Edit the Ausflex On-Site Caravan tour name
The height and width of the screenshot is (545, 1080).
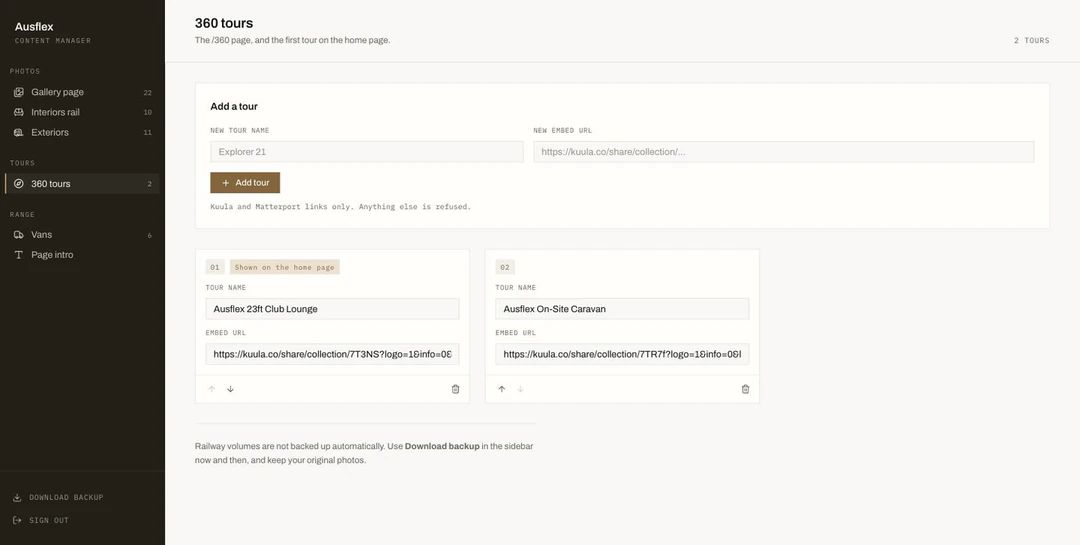point(622,309)
